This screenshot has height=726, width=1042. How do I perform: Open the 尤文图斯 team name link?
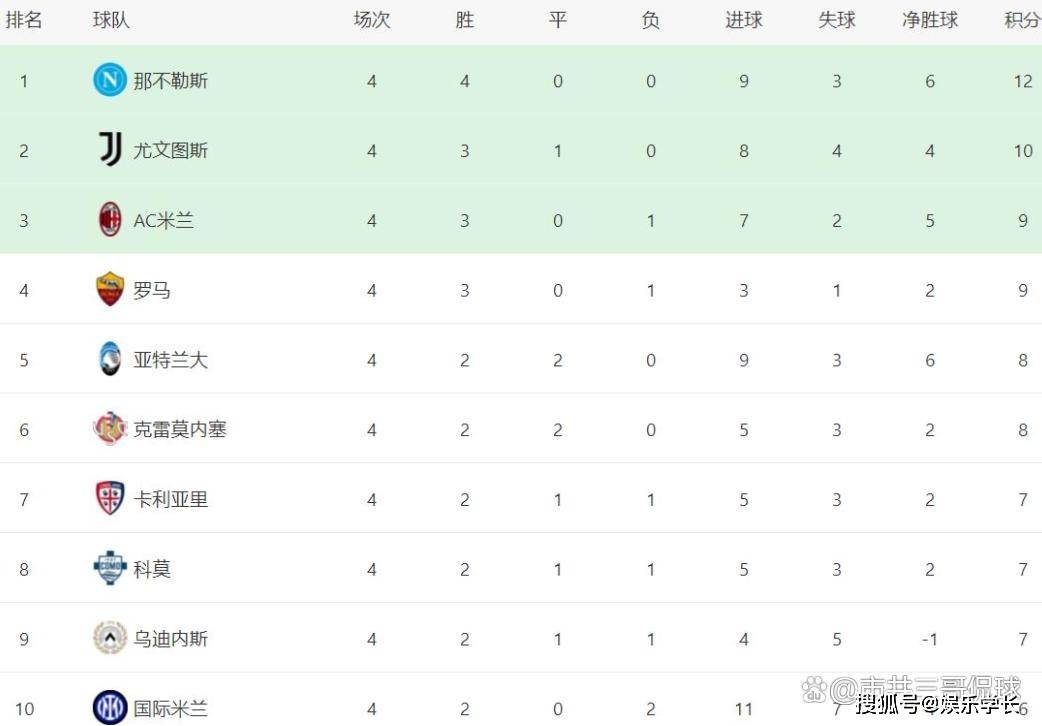coord(171,151)
